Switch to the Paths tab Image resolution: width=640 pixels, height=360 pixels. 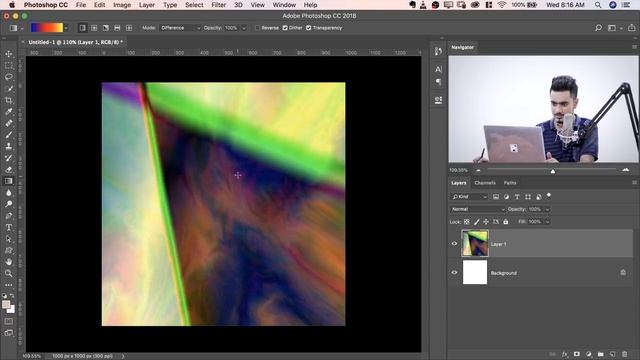[x=510, y=183]
